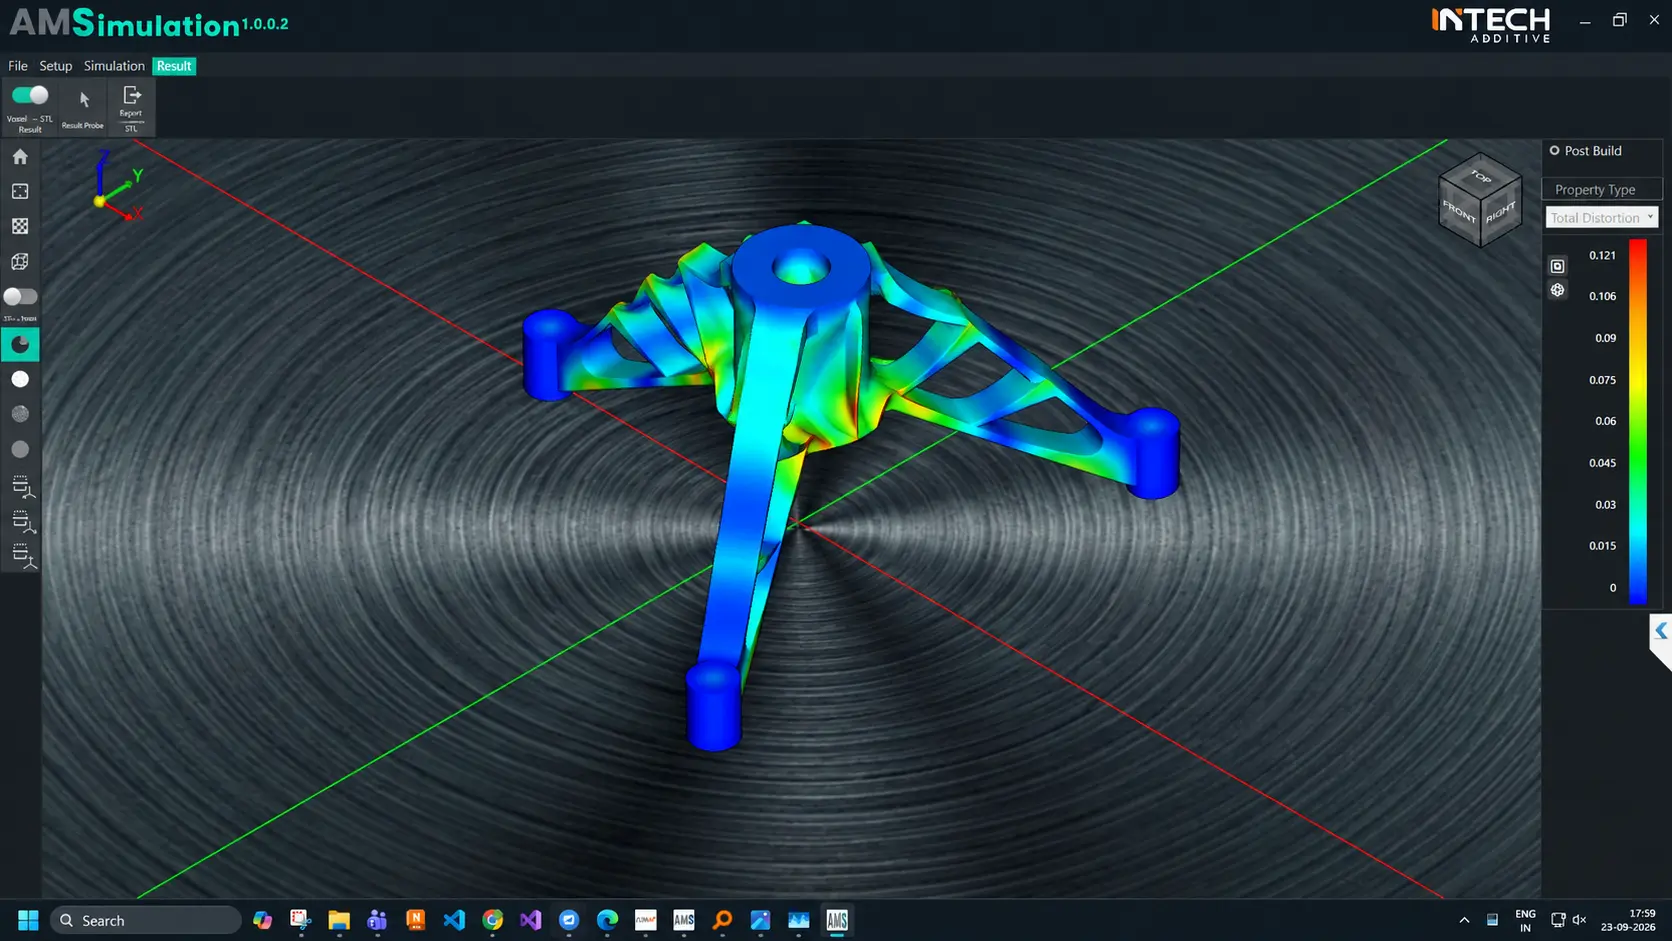This screenshot has width=1672, height=941.
Task: Click the square legend icon beside 0.121
Action: pos(1557,266)
